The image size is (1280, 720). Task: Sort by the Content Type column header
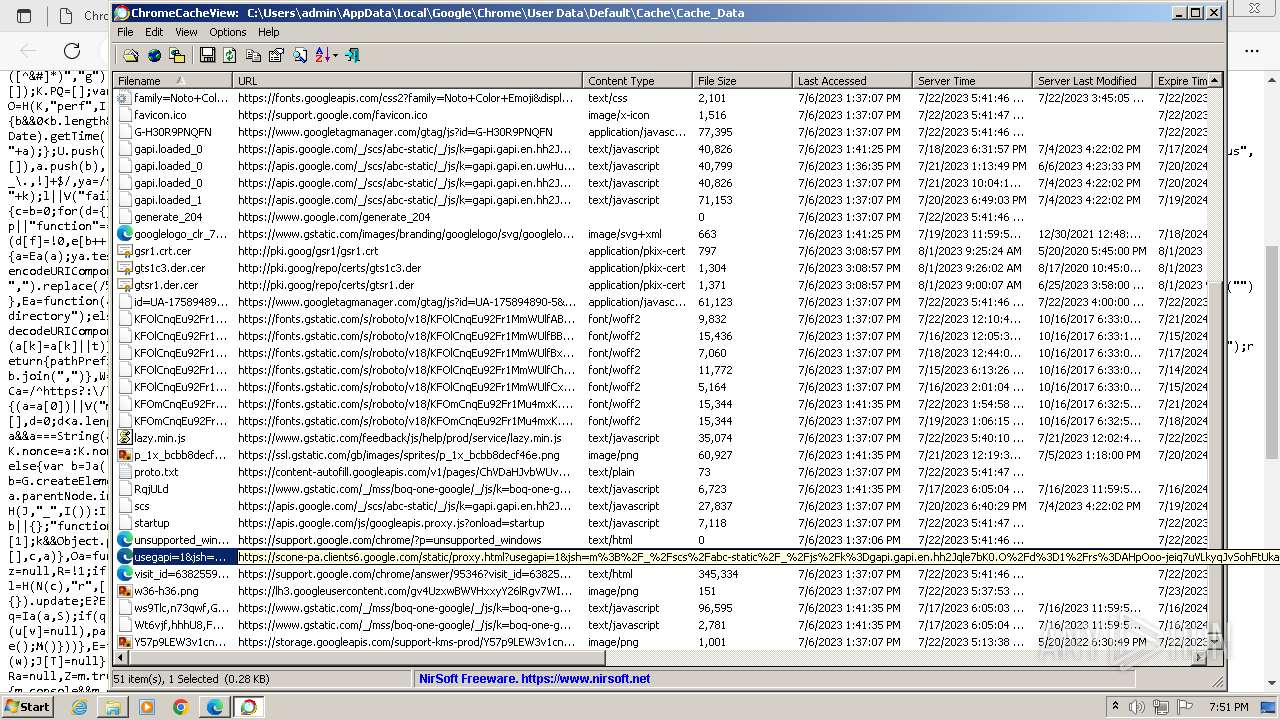coord(638,81)
